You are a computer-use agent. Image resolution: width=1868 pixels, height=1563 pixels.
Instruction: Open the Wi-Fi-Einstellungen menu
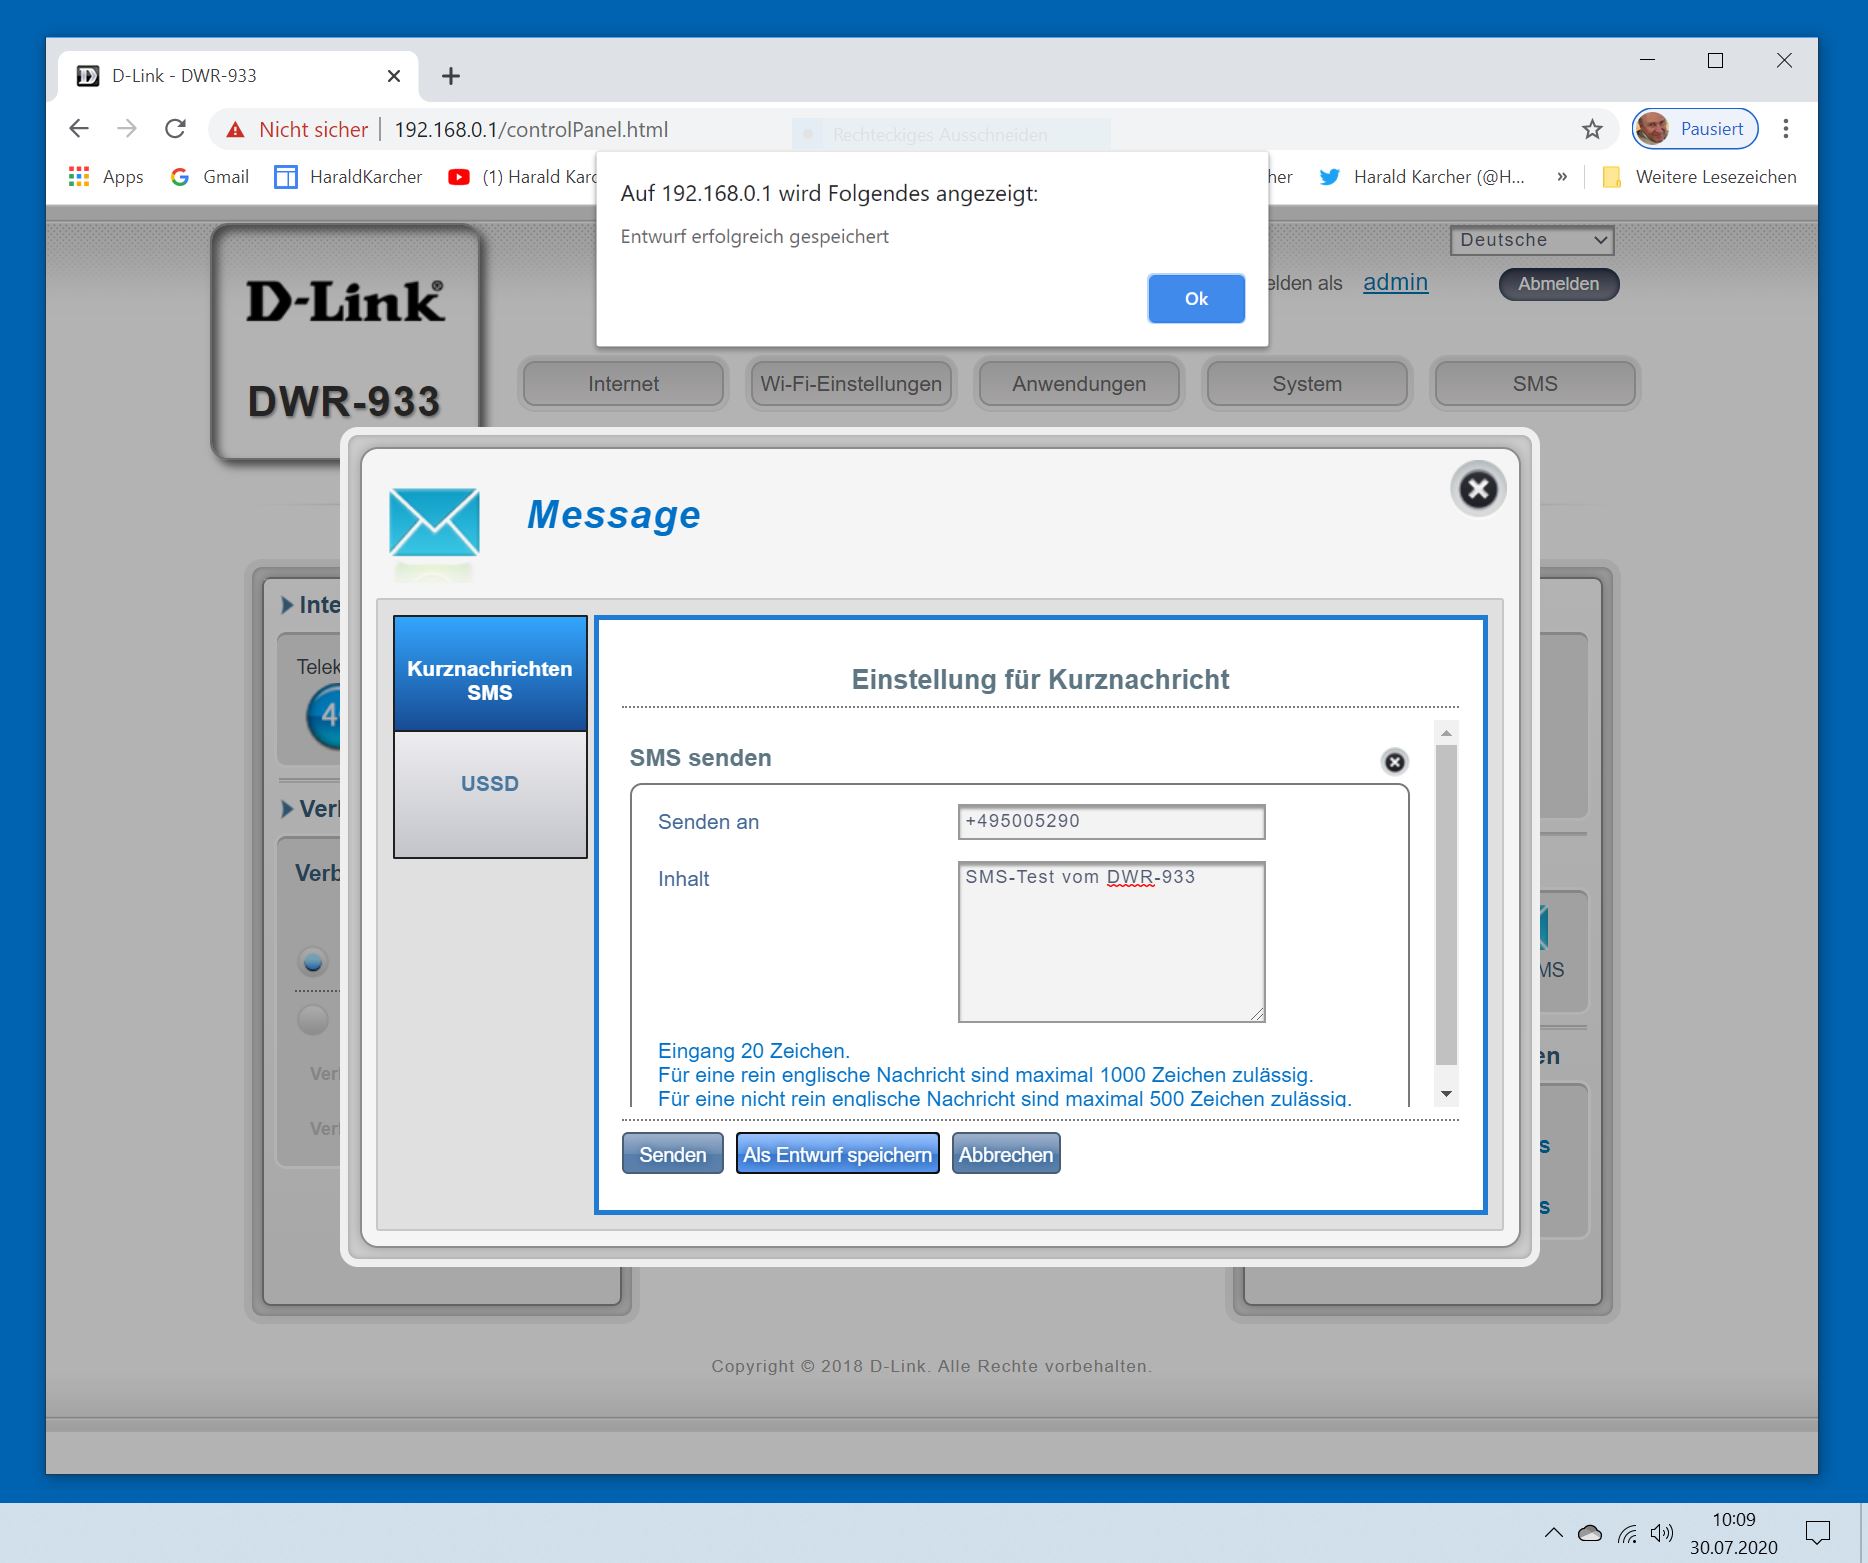851,384
